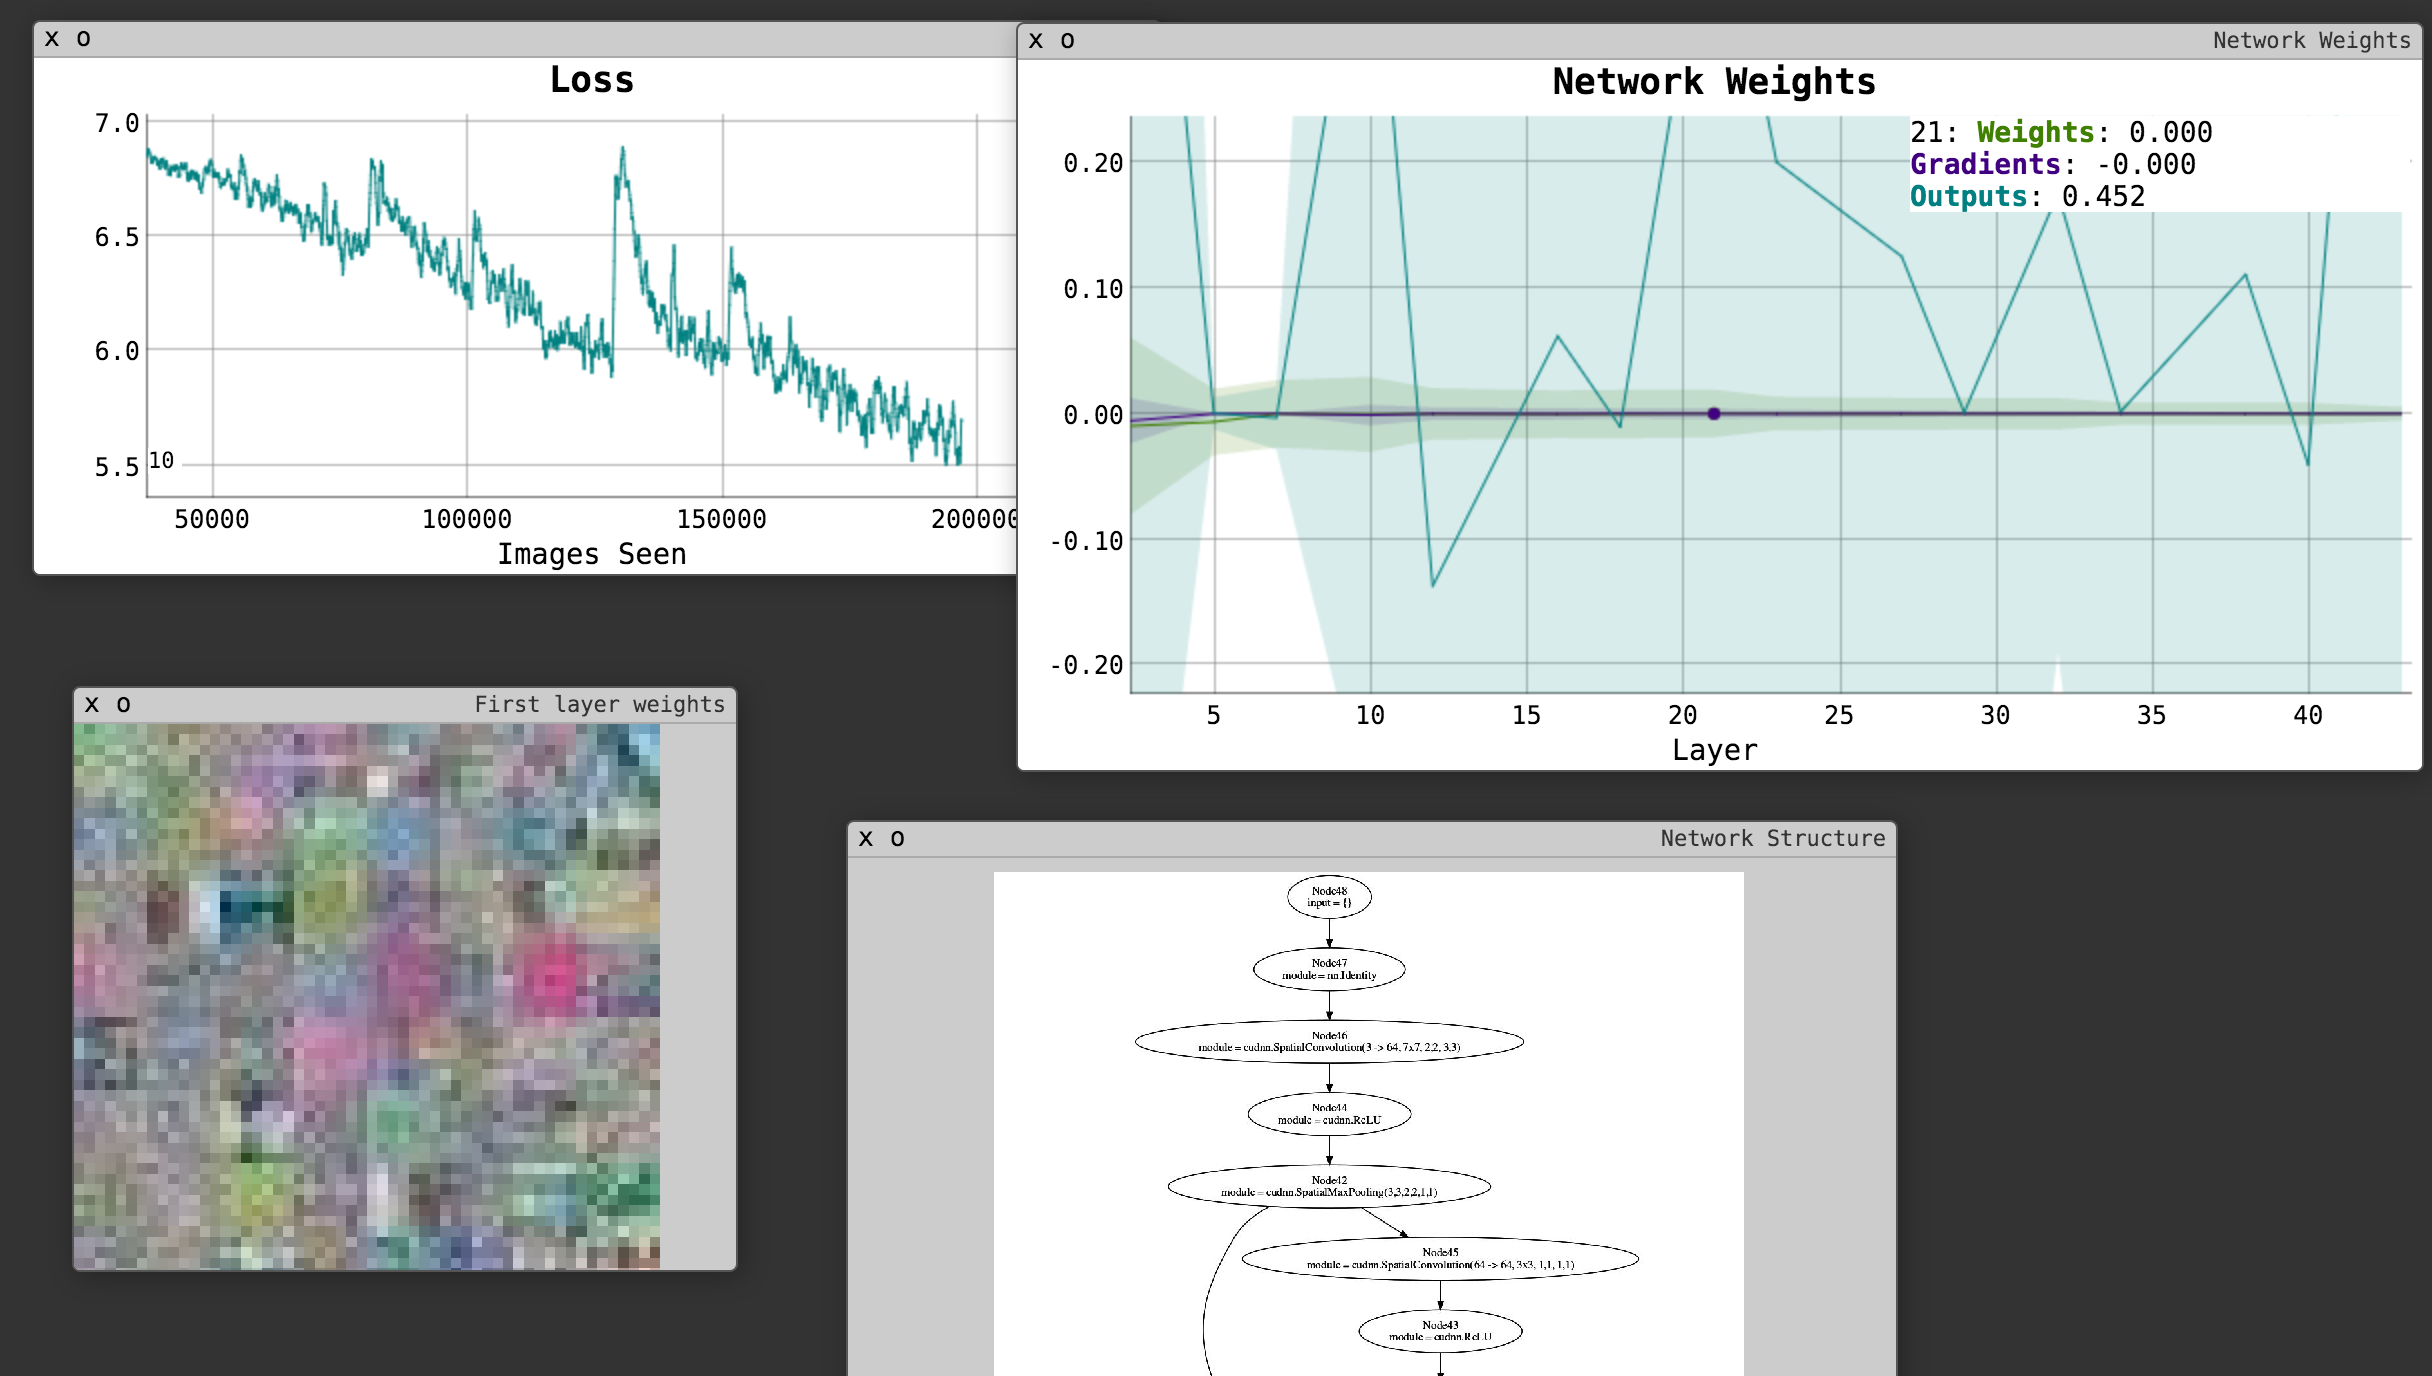Close the Loss window with X
This screenshot has width=2432, height=1376.
click(x=52, y=39)
